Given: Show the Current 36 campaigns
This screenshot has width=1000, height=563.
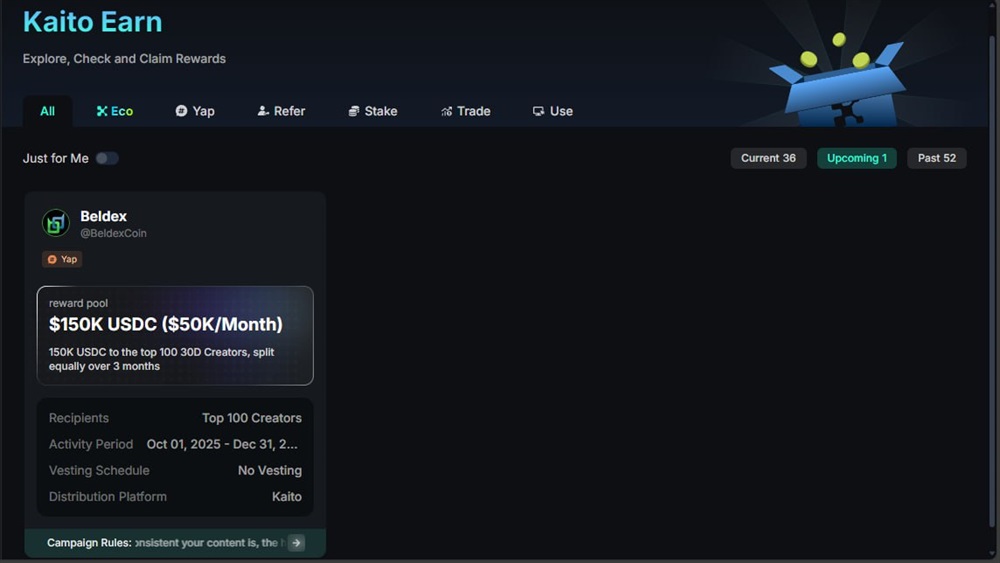Looking at the screenshot, I should [x=768, y=158].
